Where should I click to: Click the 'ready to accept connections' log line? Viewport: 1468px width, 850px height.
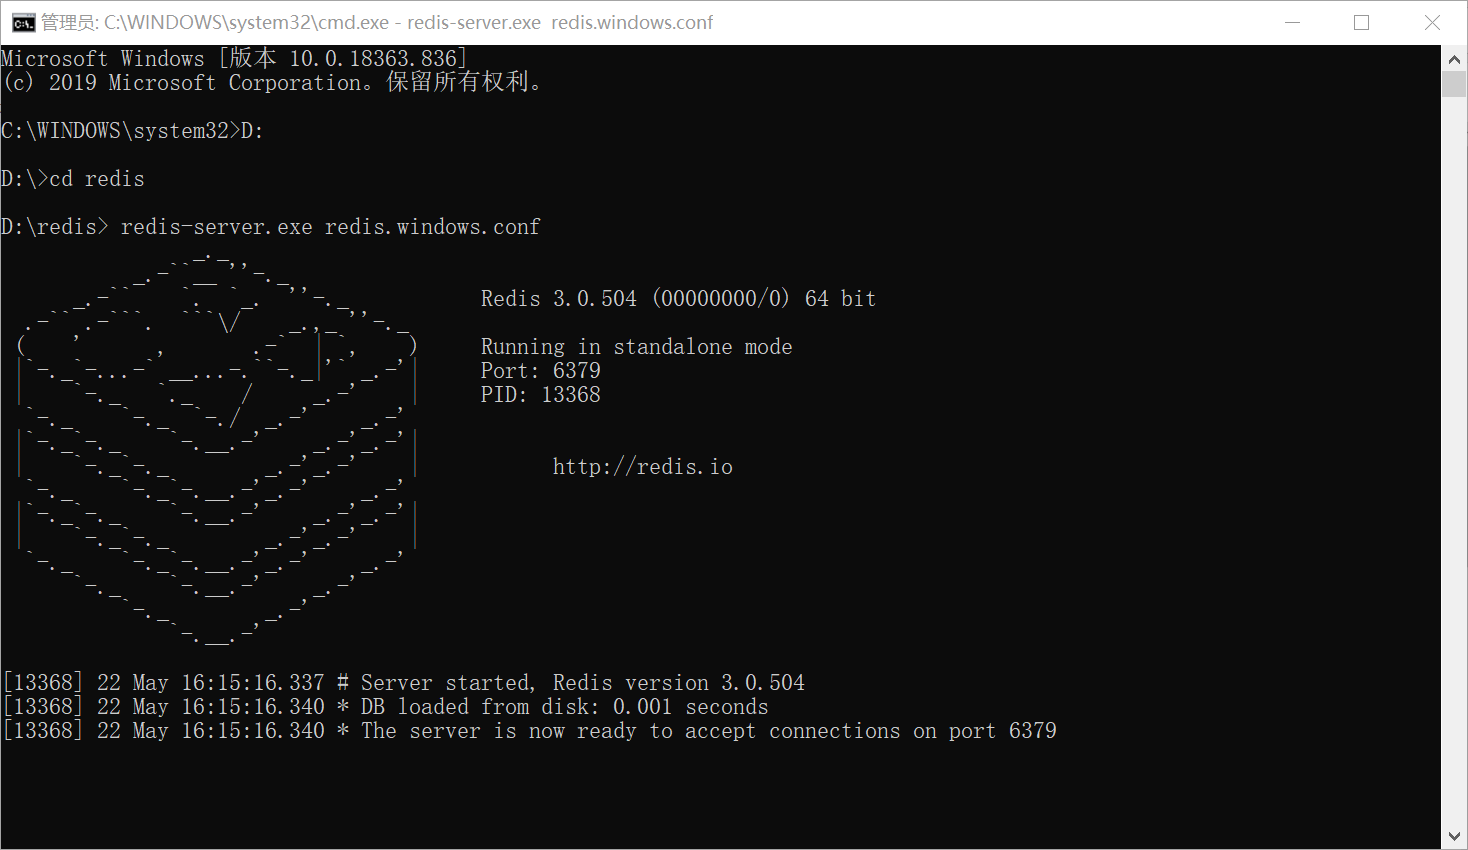(x=529, y=731)
